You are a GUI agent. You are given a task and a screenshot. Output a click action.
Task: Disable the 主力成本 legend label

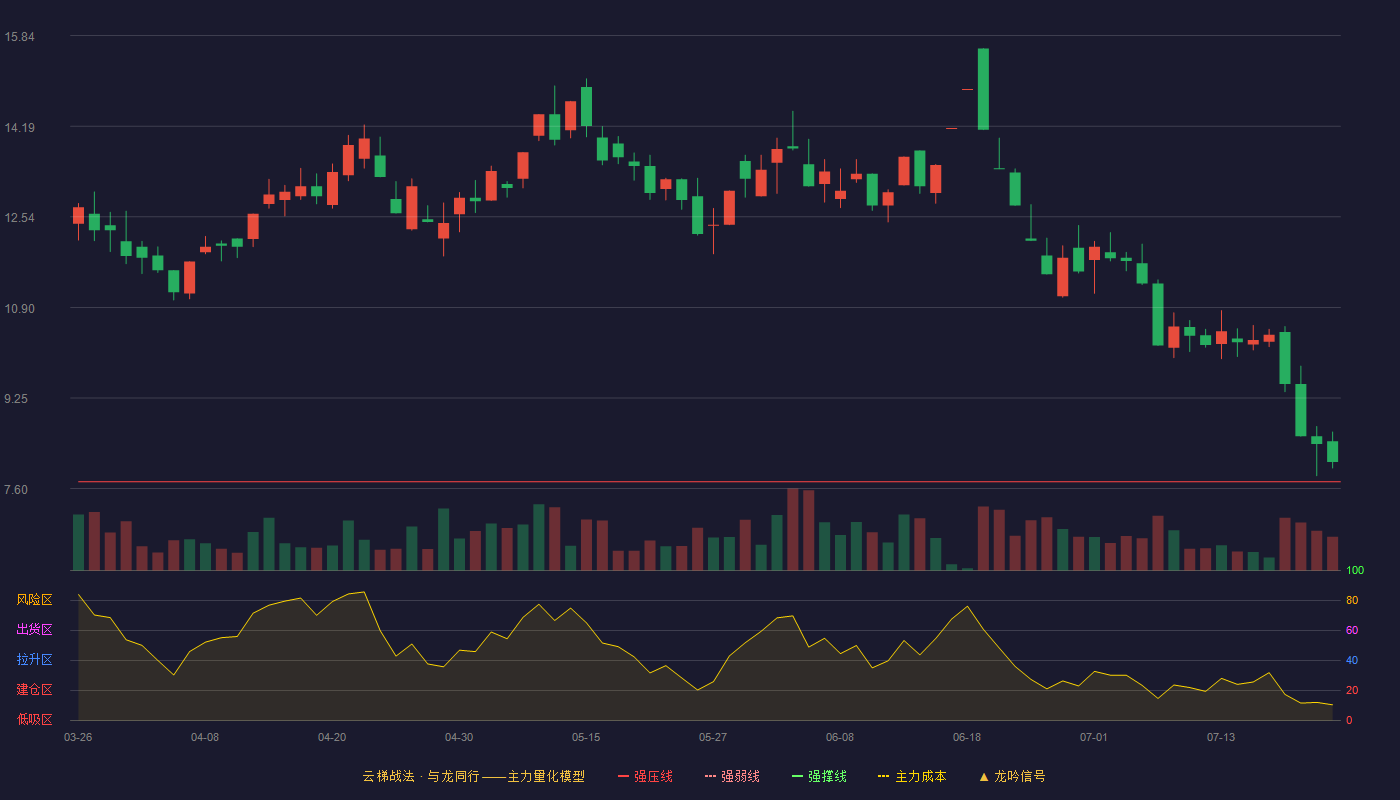(920, 776)
